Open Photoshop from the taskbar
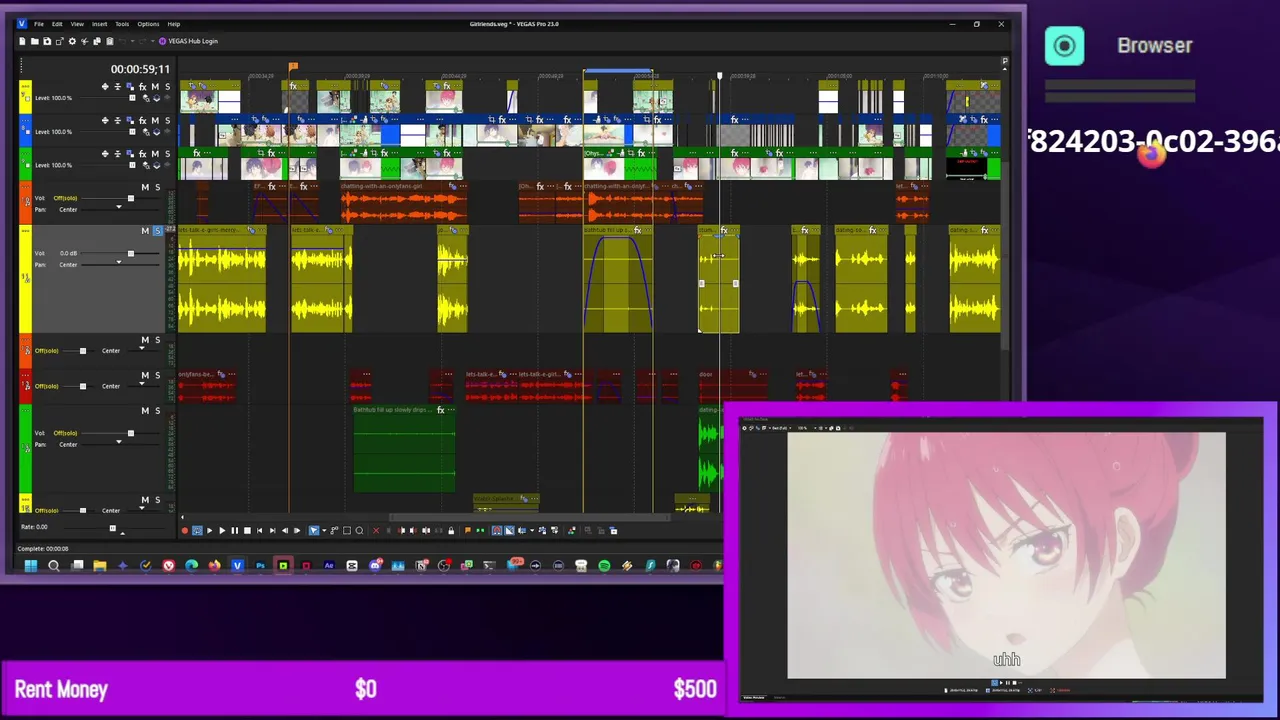This screenshot has width=1280, height=720. click(261, 566)
